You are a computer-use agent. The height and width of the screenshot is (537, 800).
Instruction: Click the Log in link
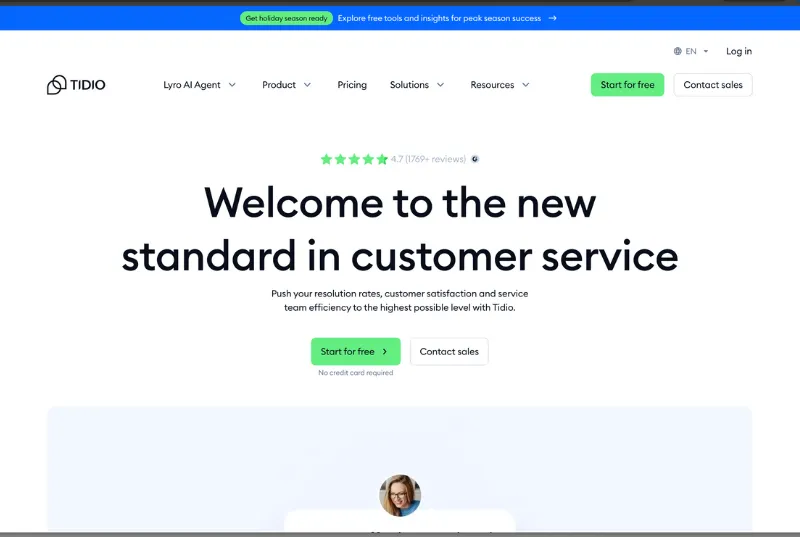[739, 51]
